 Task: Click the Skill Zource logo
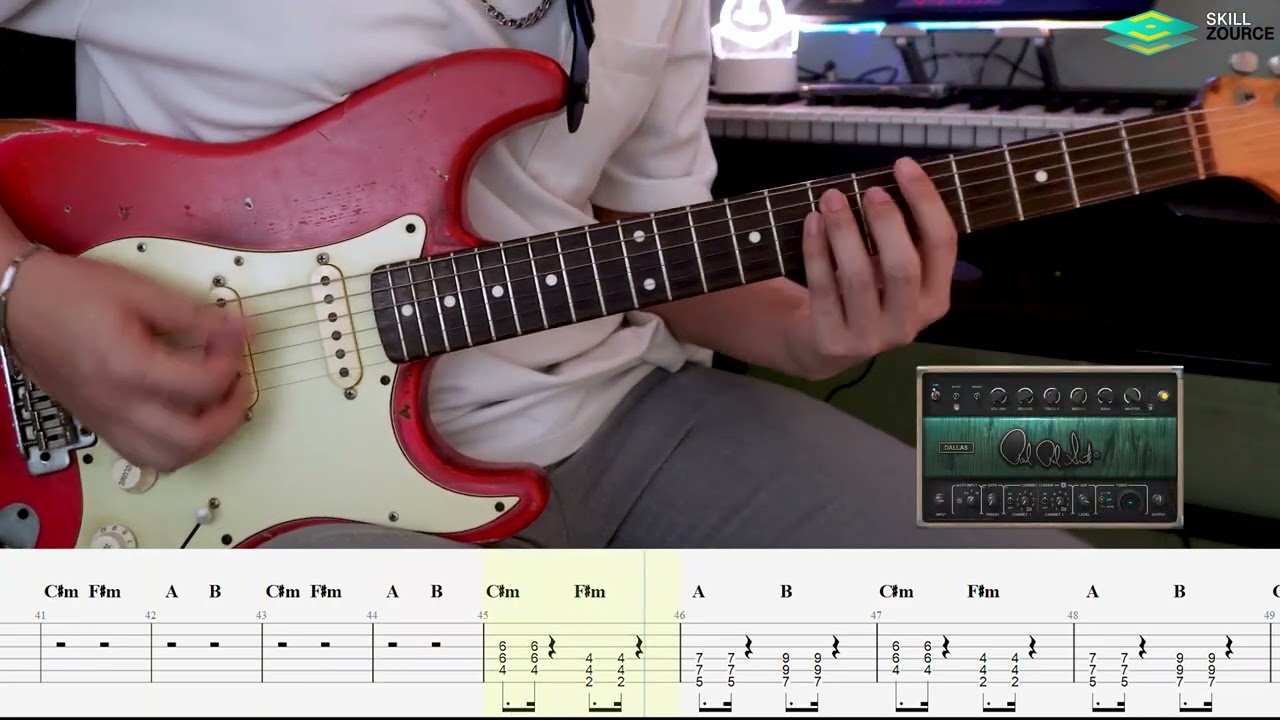pos(1188,32)
